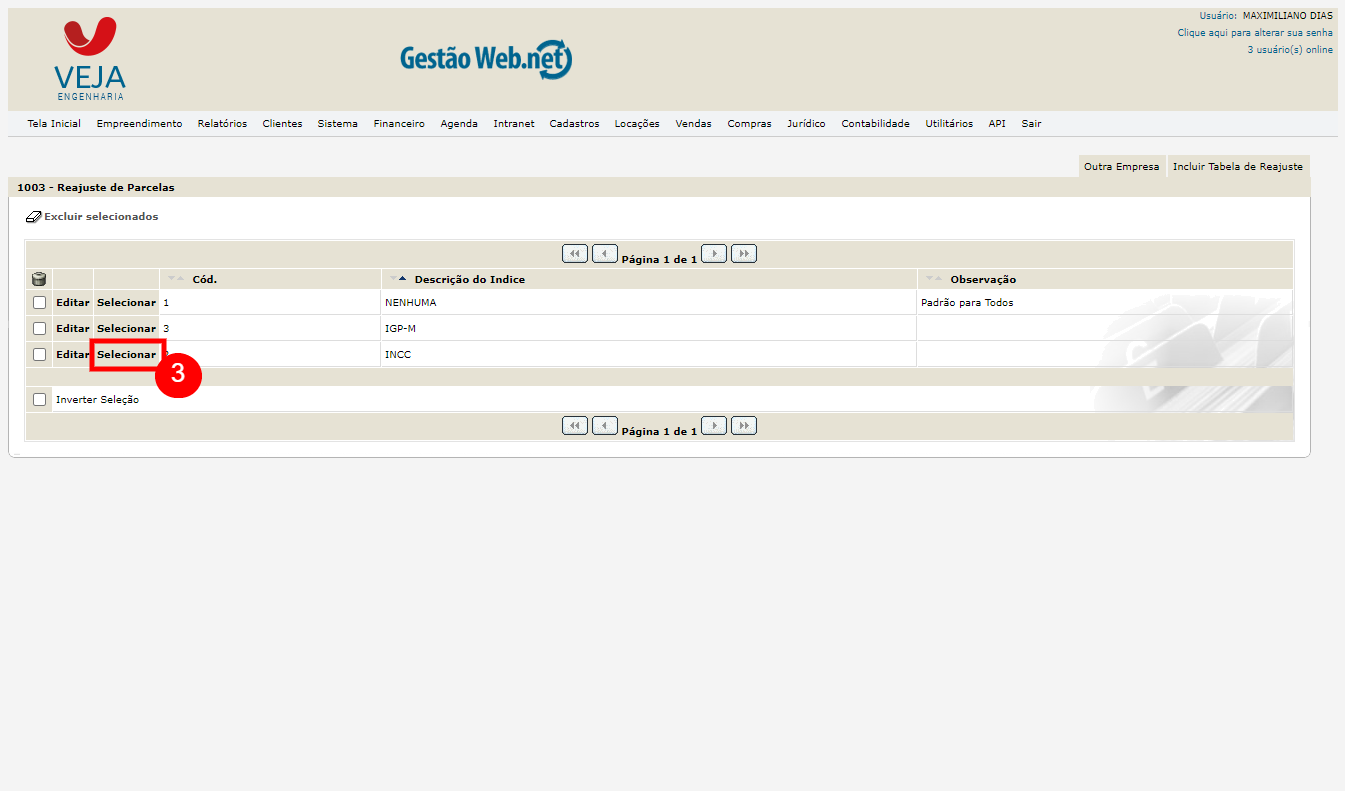Tick the checkbox for IGP-M row

coord(40,328)
